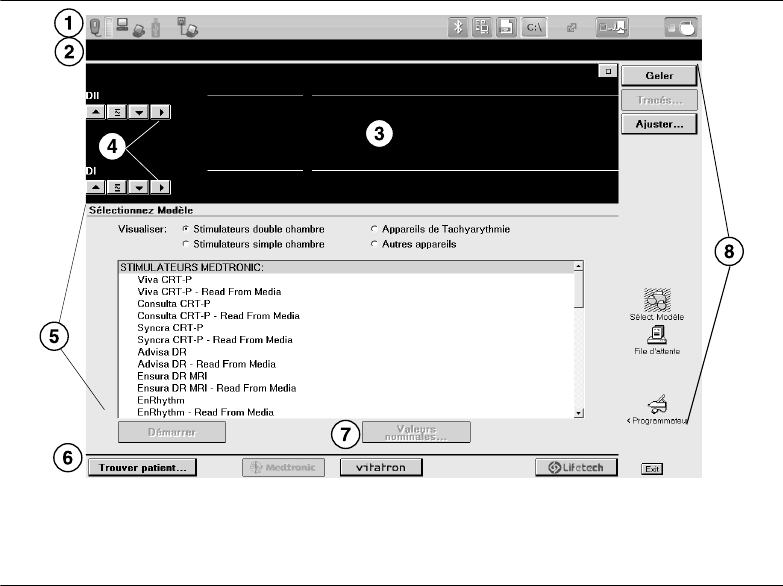Click the model list scrollbar down arrow
The image size is (783, 586).
coord(578,413)
